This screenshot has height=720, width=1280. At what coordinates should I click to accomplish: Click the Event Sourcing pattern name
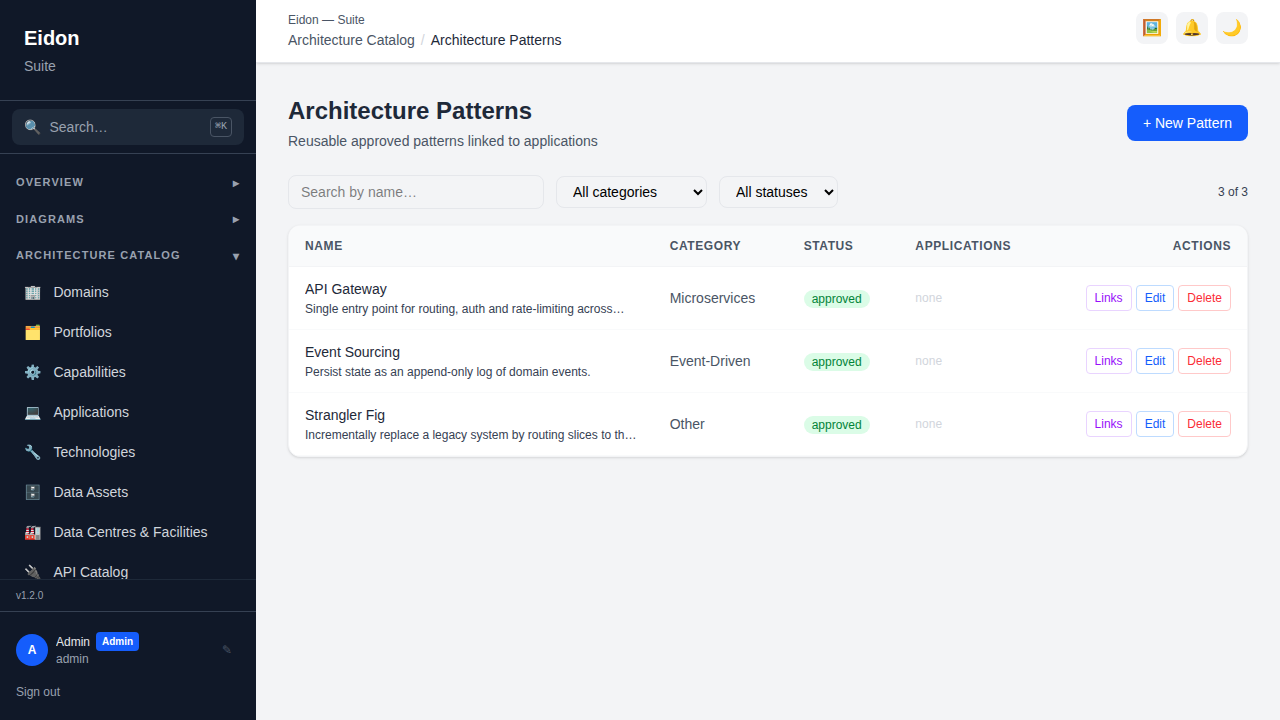pos(352,352)
